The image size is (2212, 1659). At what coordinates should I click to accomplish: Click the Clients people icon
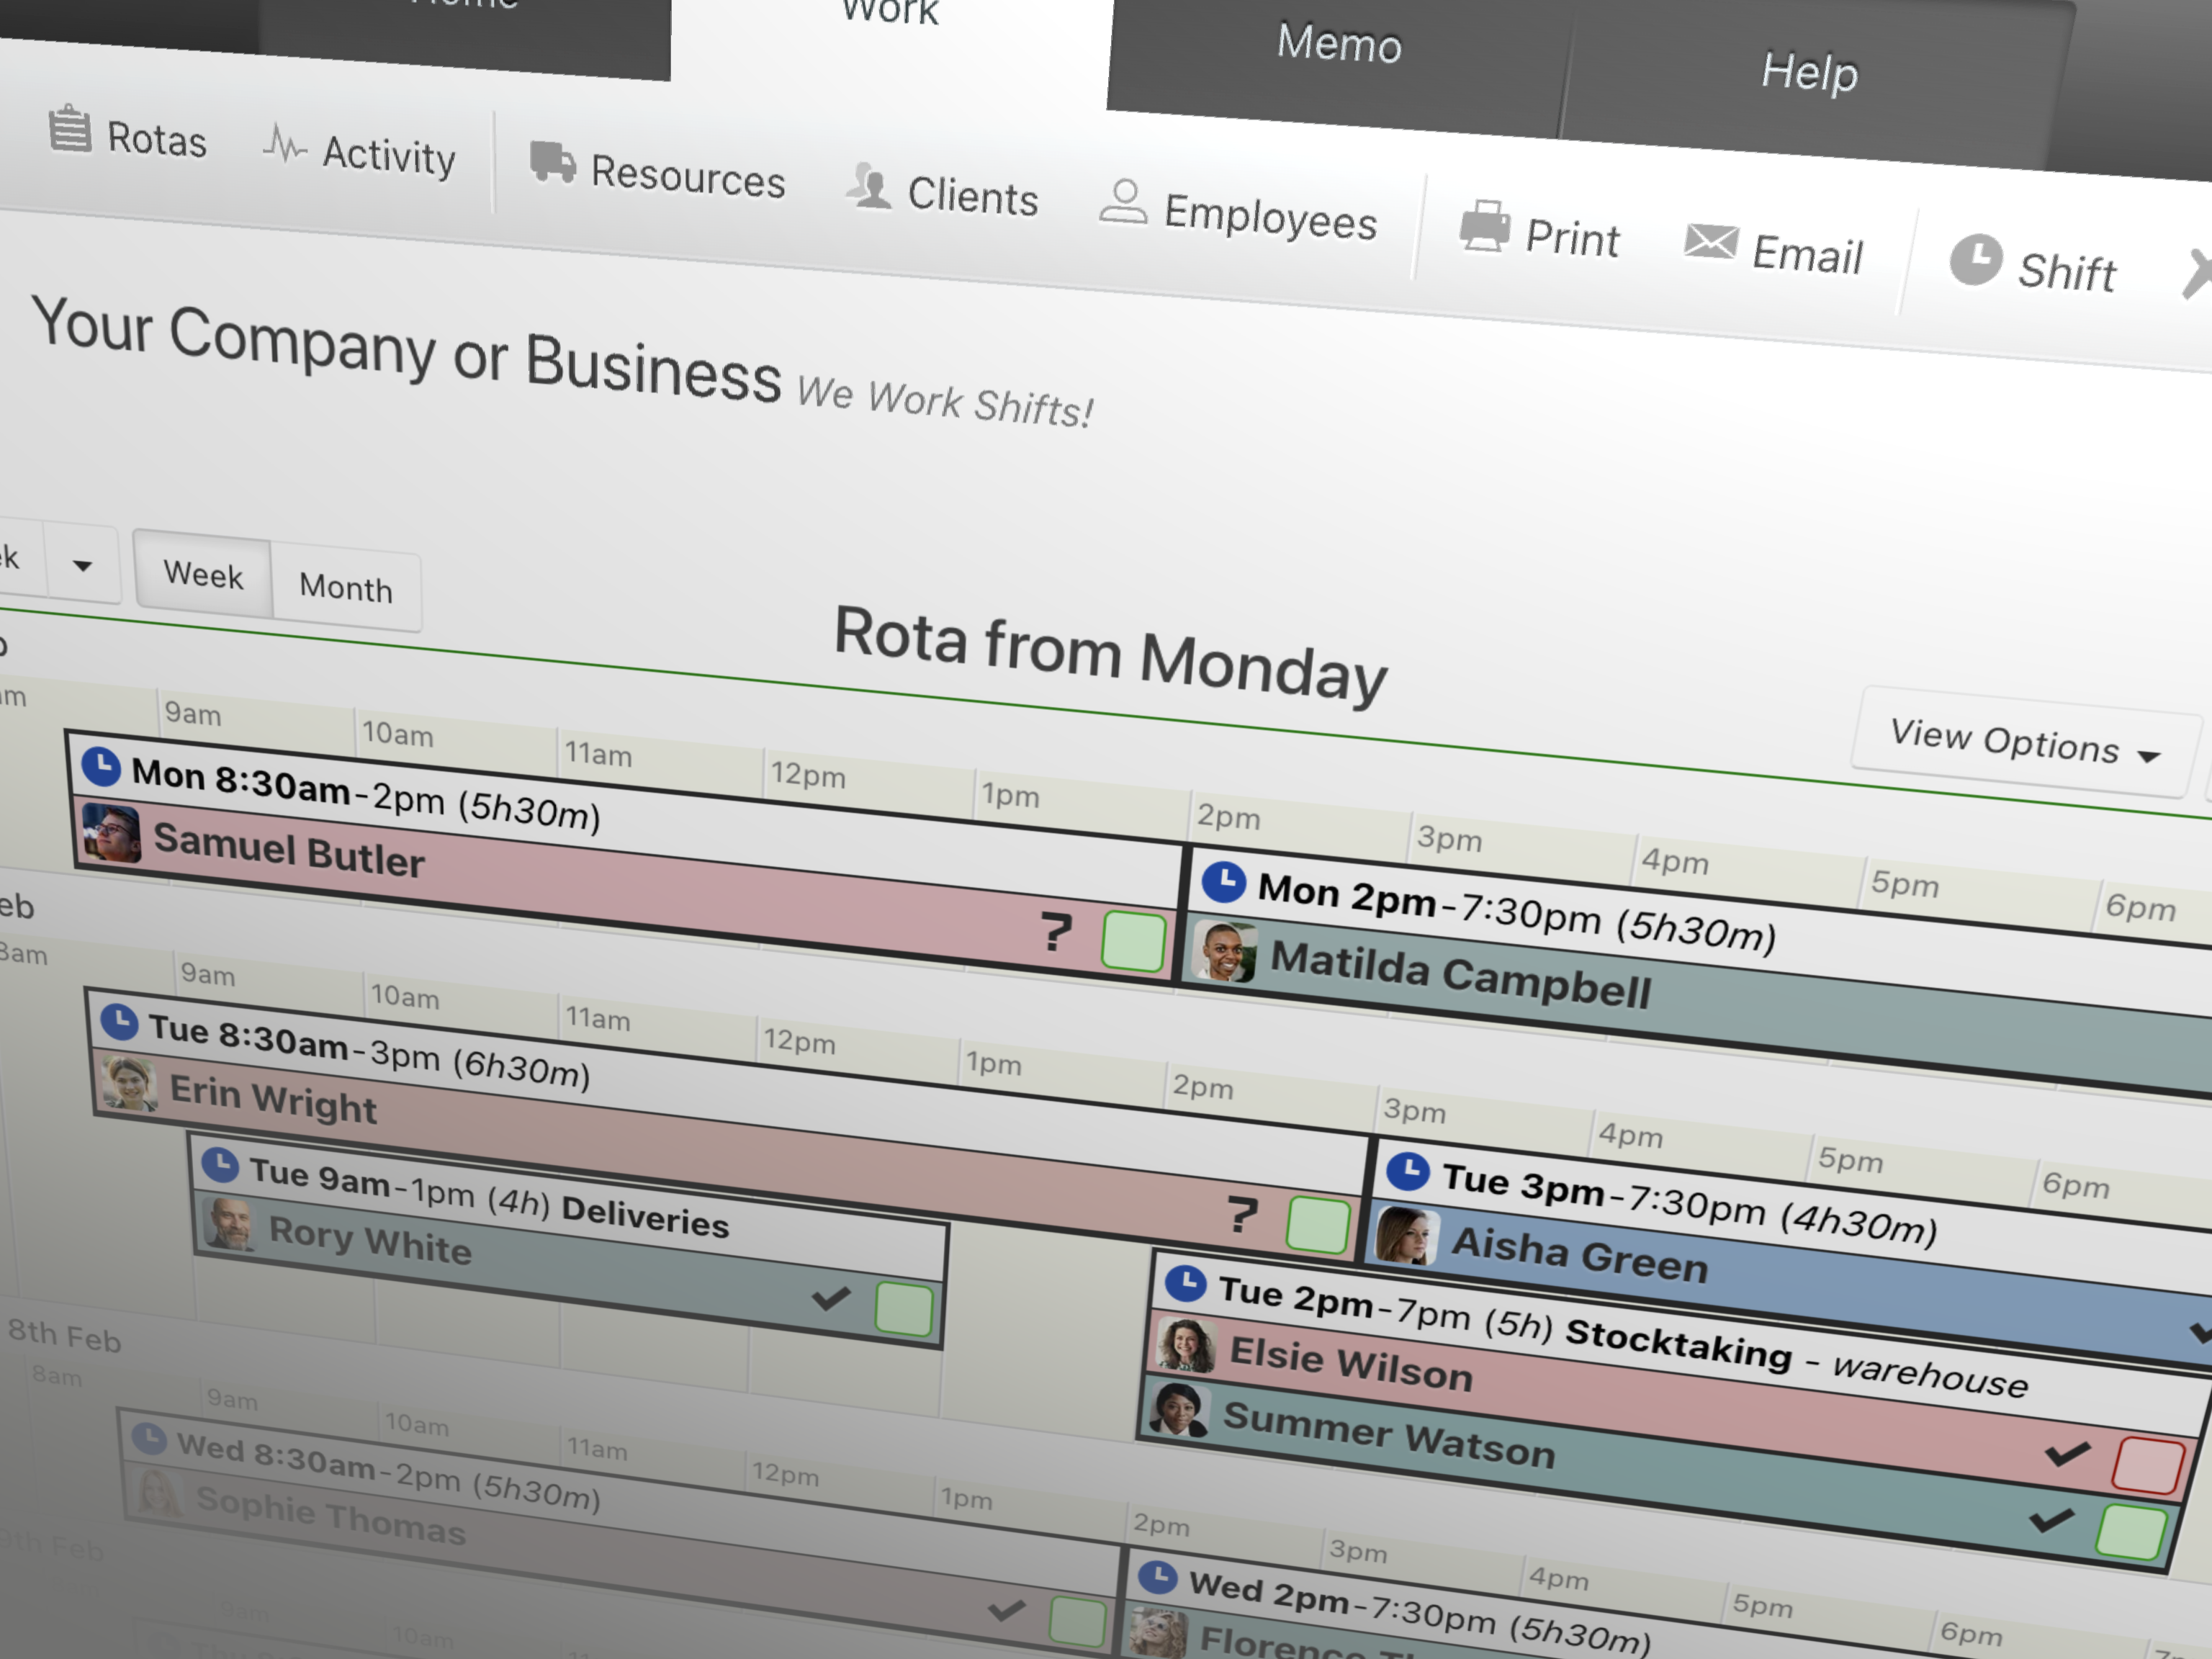coord(869,186)
